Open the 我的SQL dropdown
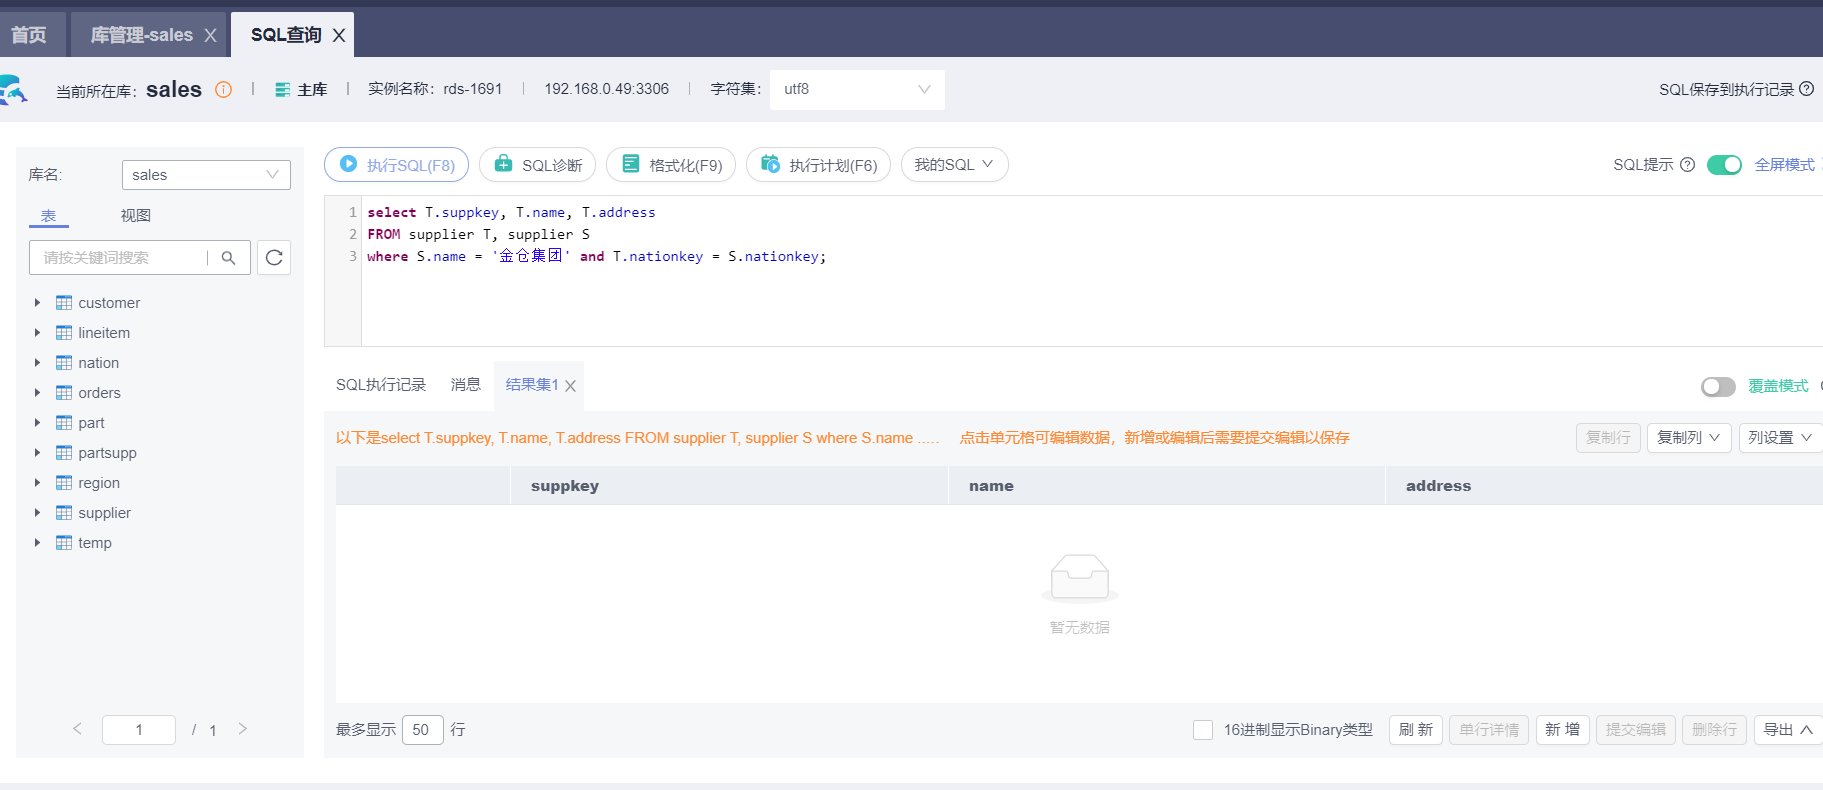 [x=954, y=165]
